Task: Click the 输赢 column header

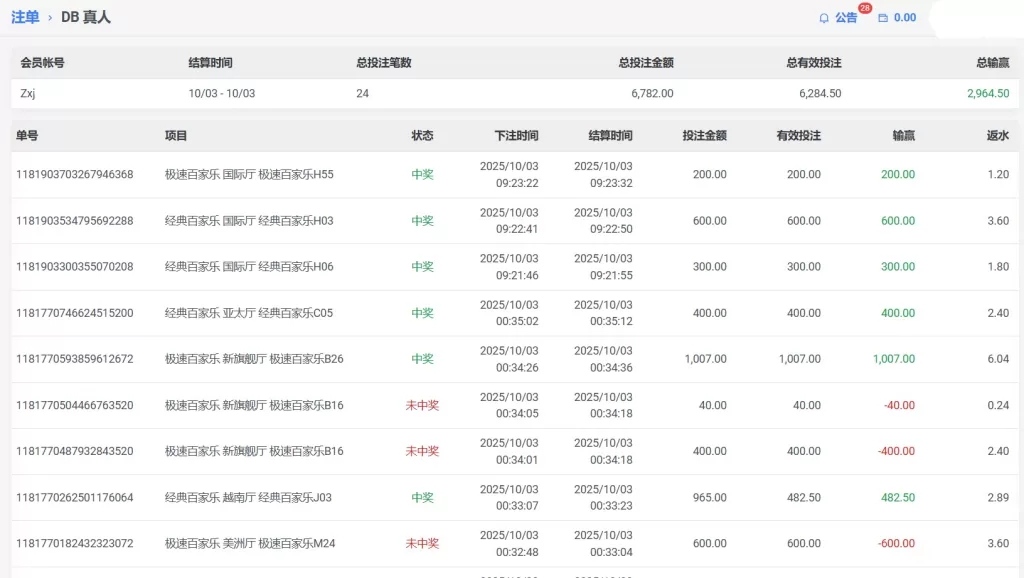Action: pyautogui.click(x=903, y=136)
